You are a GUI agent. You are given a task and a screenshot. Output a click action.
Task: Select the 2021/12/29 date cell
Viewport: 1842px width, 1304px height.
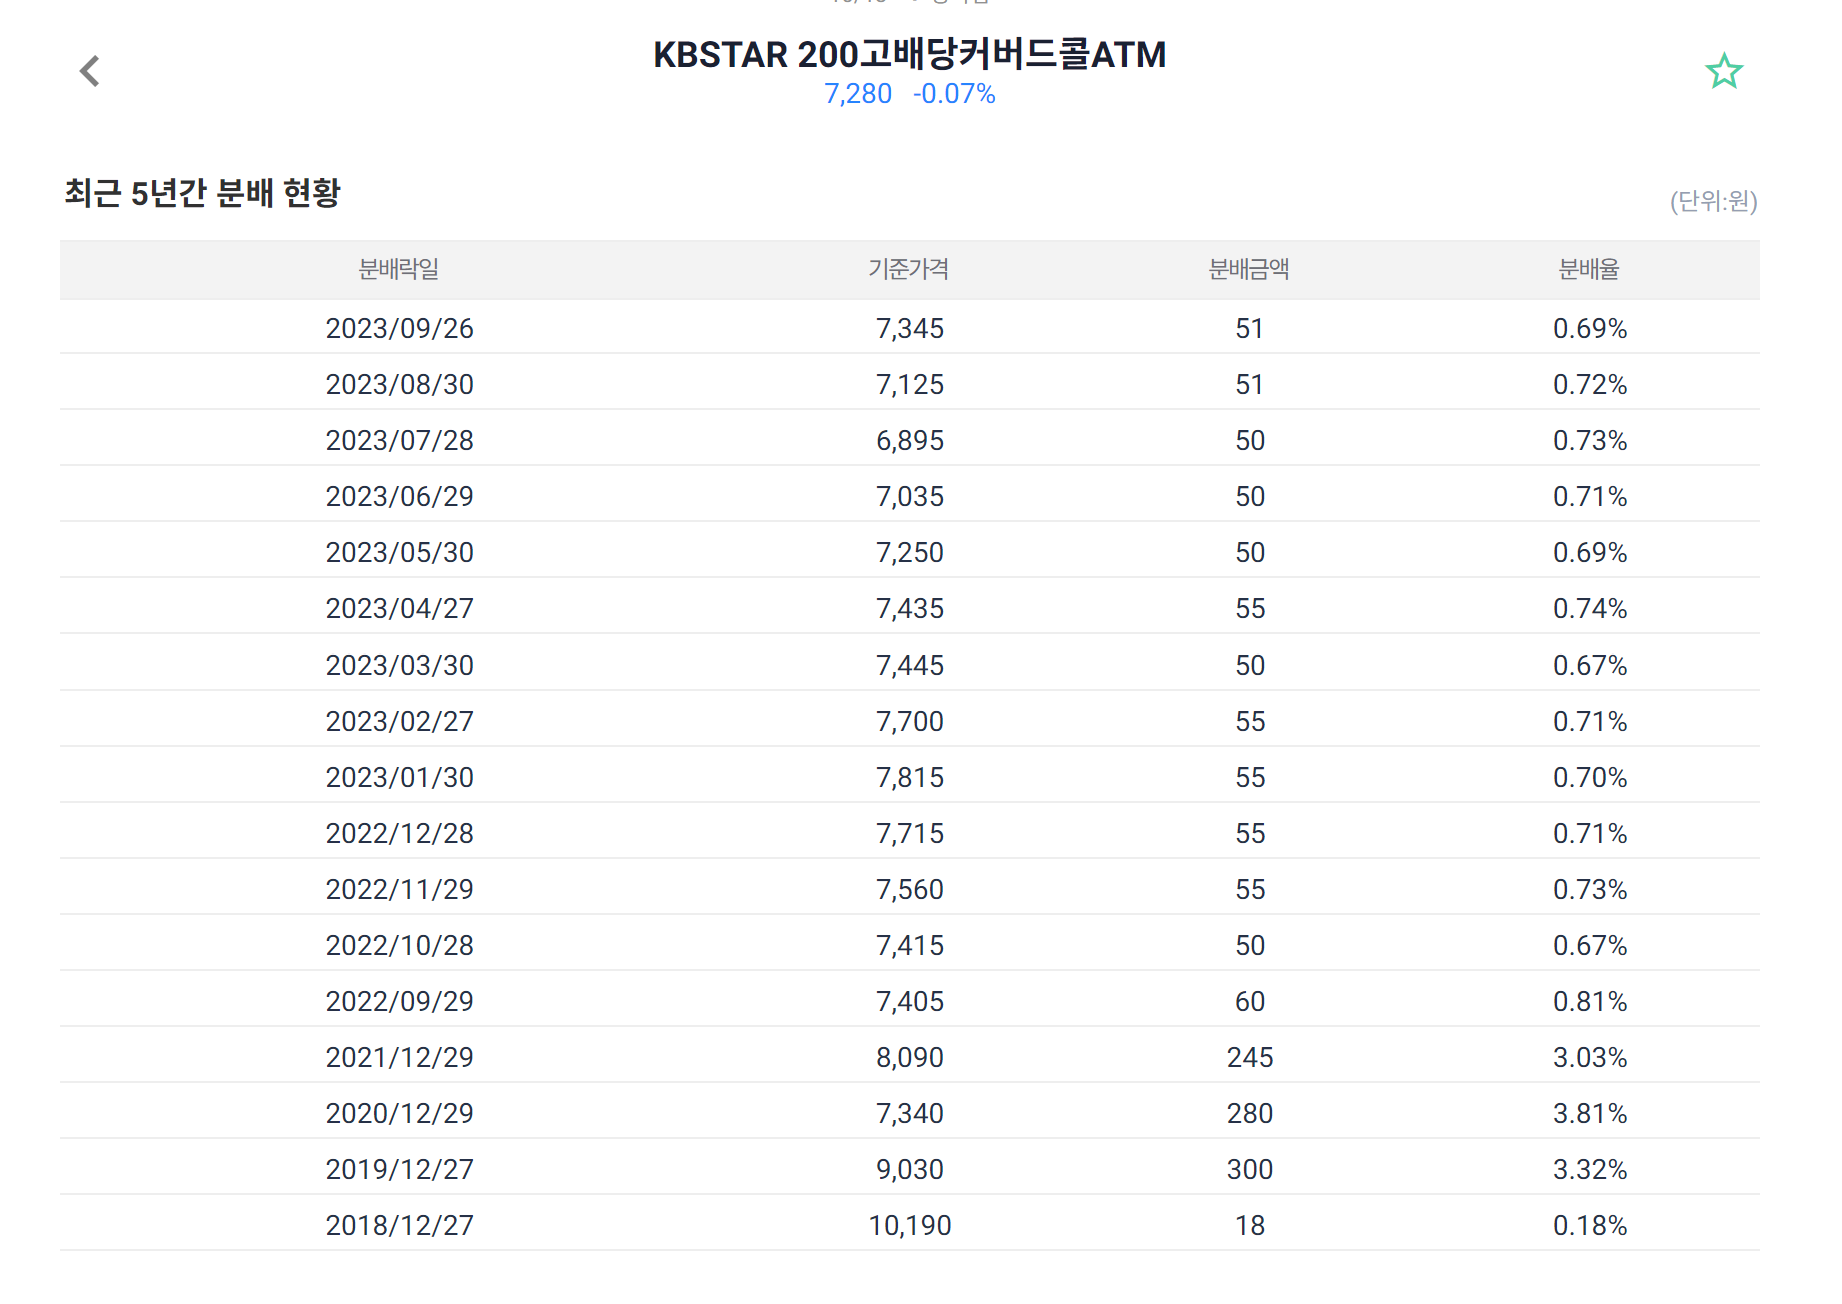400,1057
